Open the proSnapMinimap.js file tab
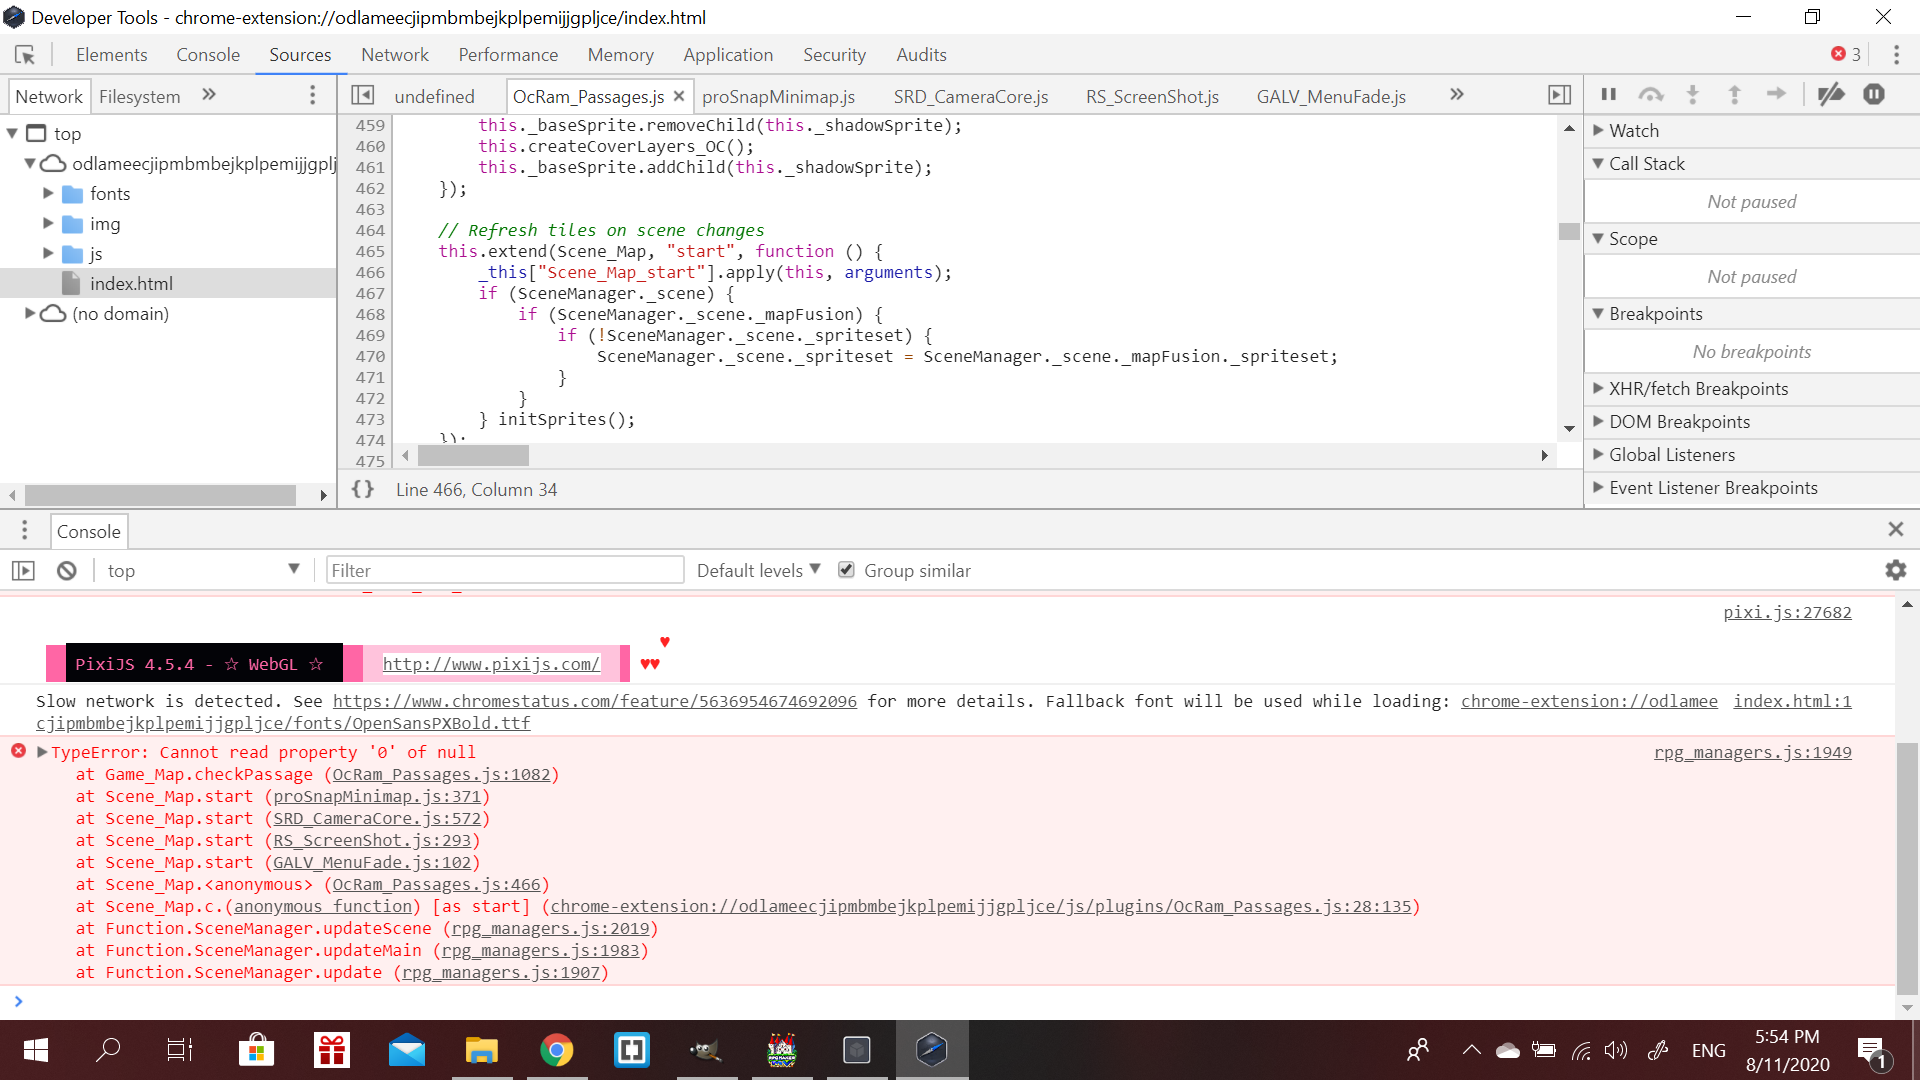This screenshot has width=1920, height=1080. coord(778,96)
